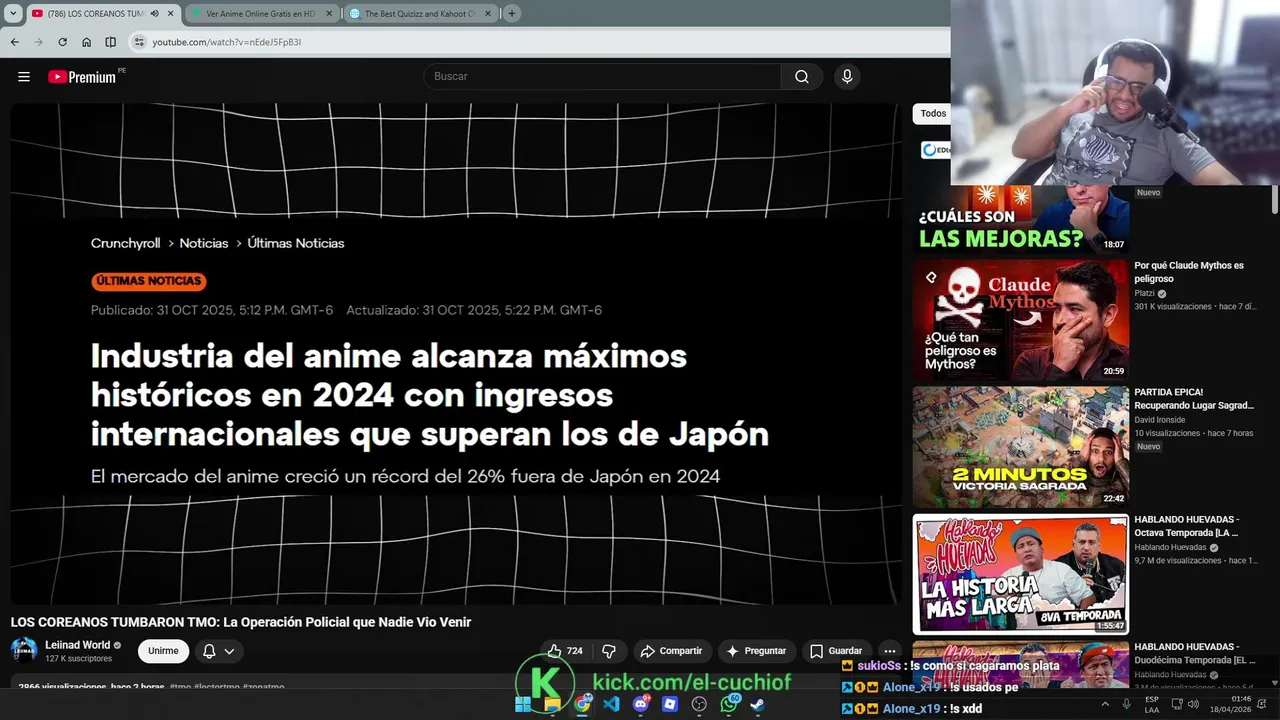Open 'Por qué Claude Mythos es peligroso' title
1280x720 pixels.
coord(1189,272)
